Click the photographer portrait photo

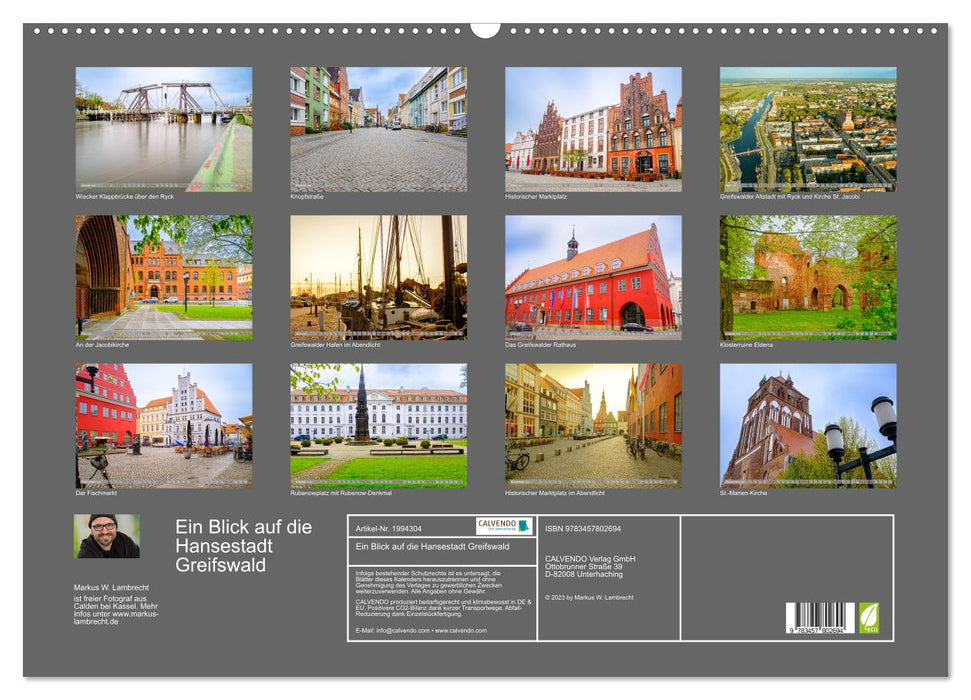(103, 535)
